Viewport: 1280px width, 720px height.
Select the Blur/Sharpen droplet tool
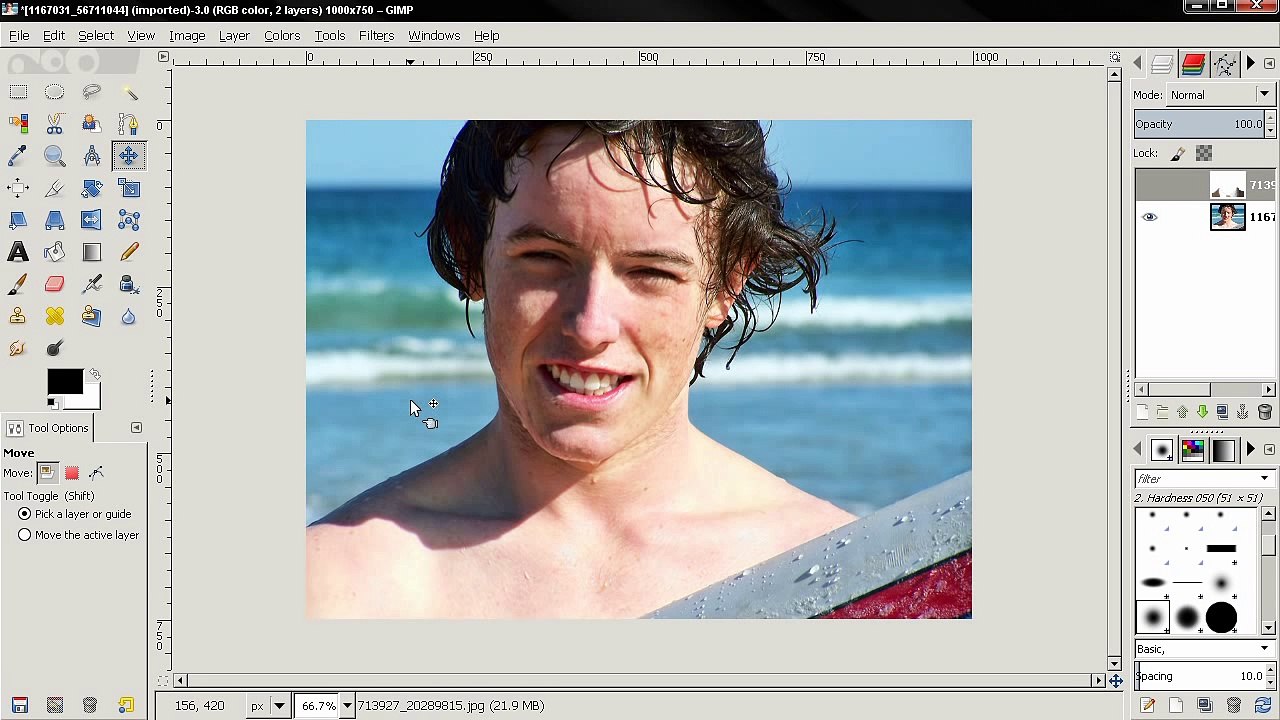pyautogui.click(x=129, y=316)
